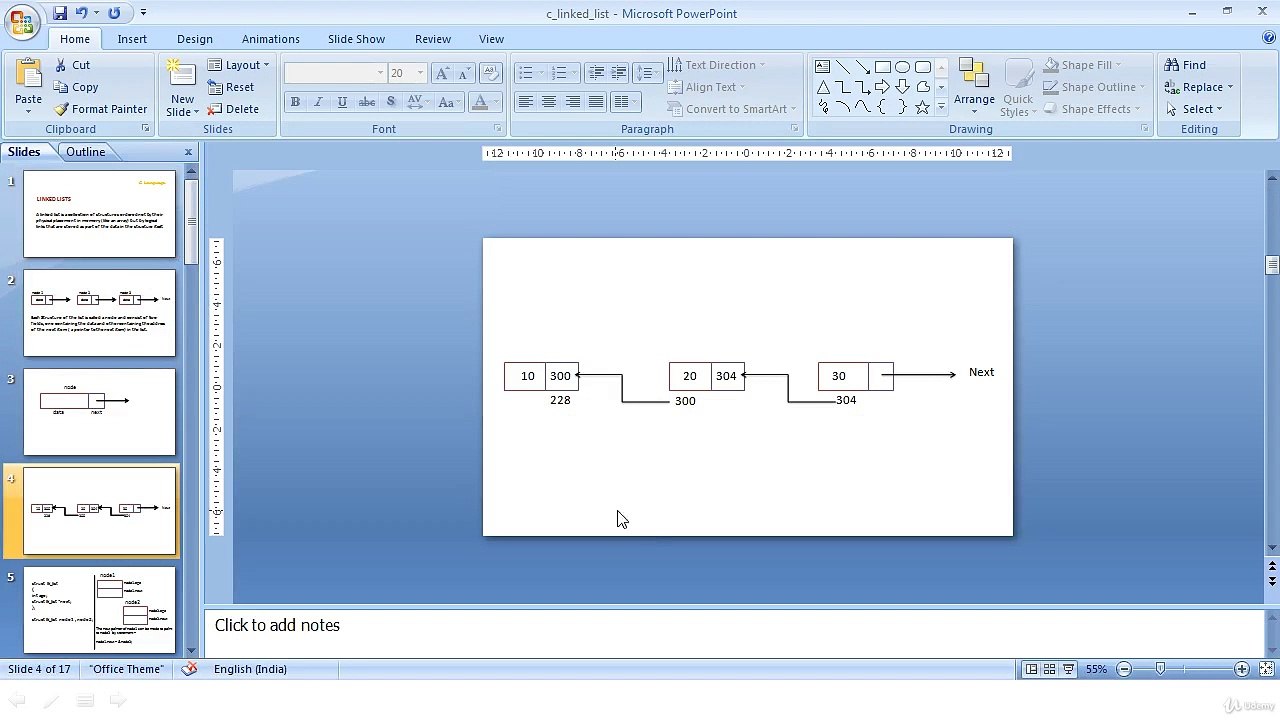1280x720 pixels.
Task: Switch to Slide Sorter view in status bar
Action: click(1050, 669)
